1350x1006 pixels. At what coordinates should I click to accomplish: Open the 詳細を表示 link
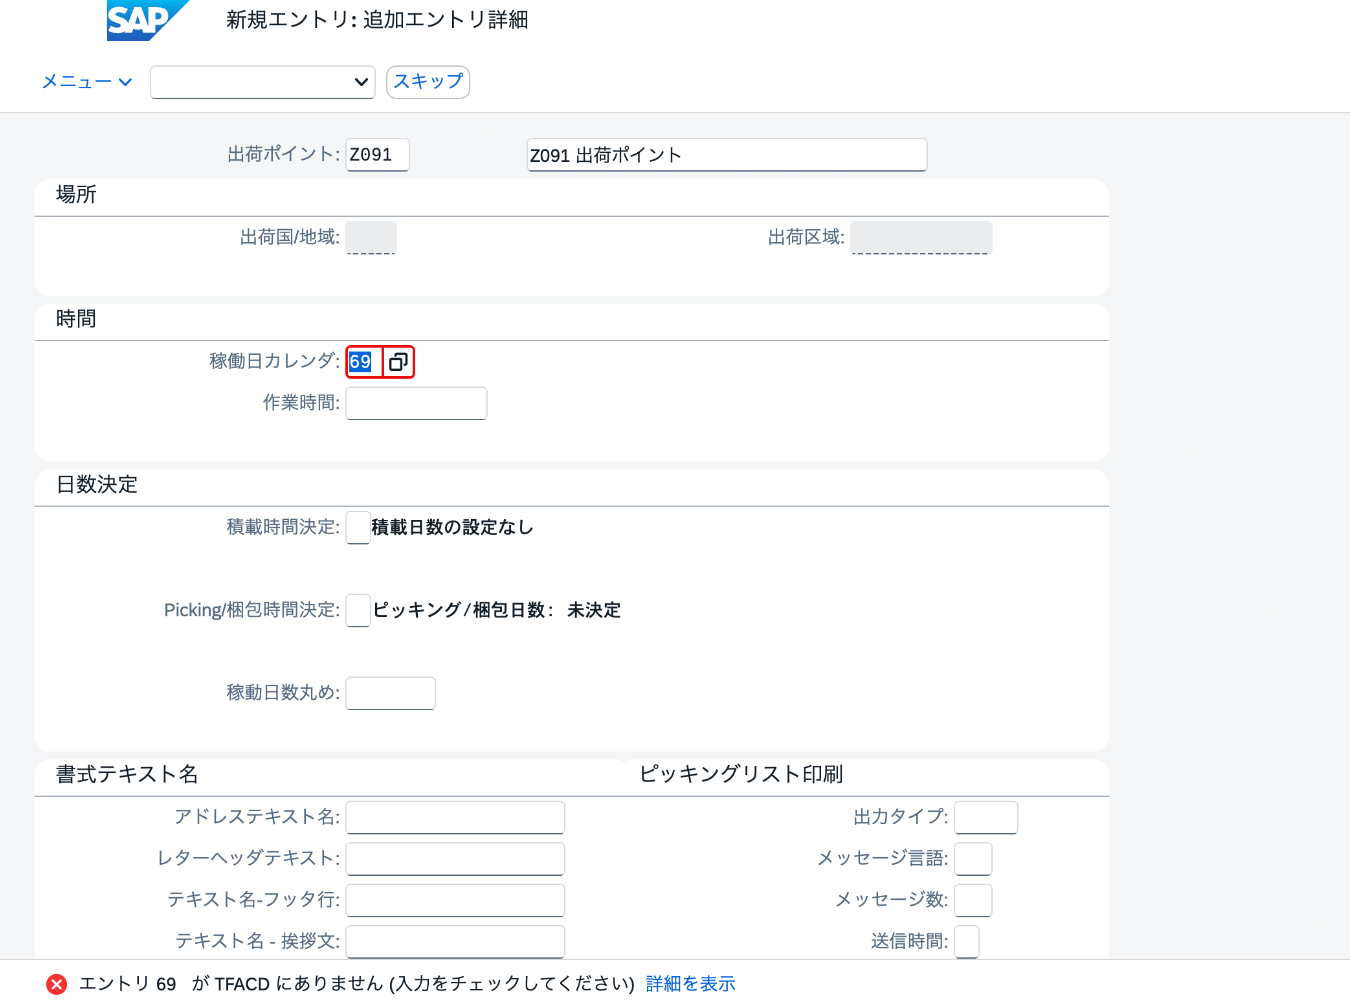pyautogui.click(x=691, y=984)
